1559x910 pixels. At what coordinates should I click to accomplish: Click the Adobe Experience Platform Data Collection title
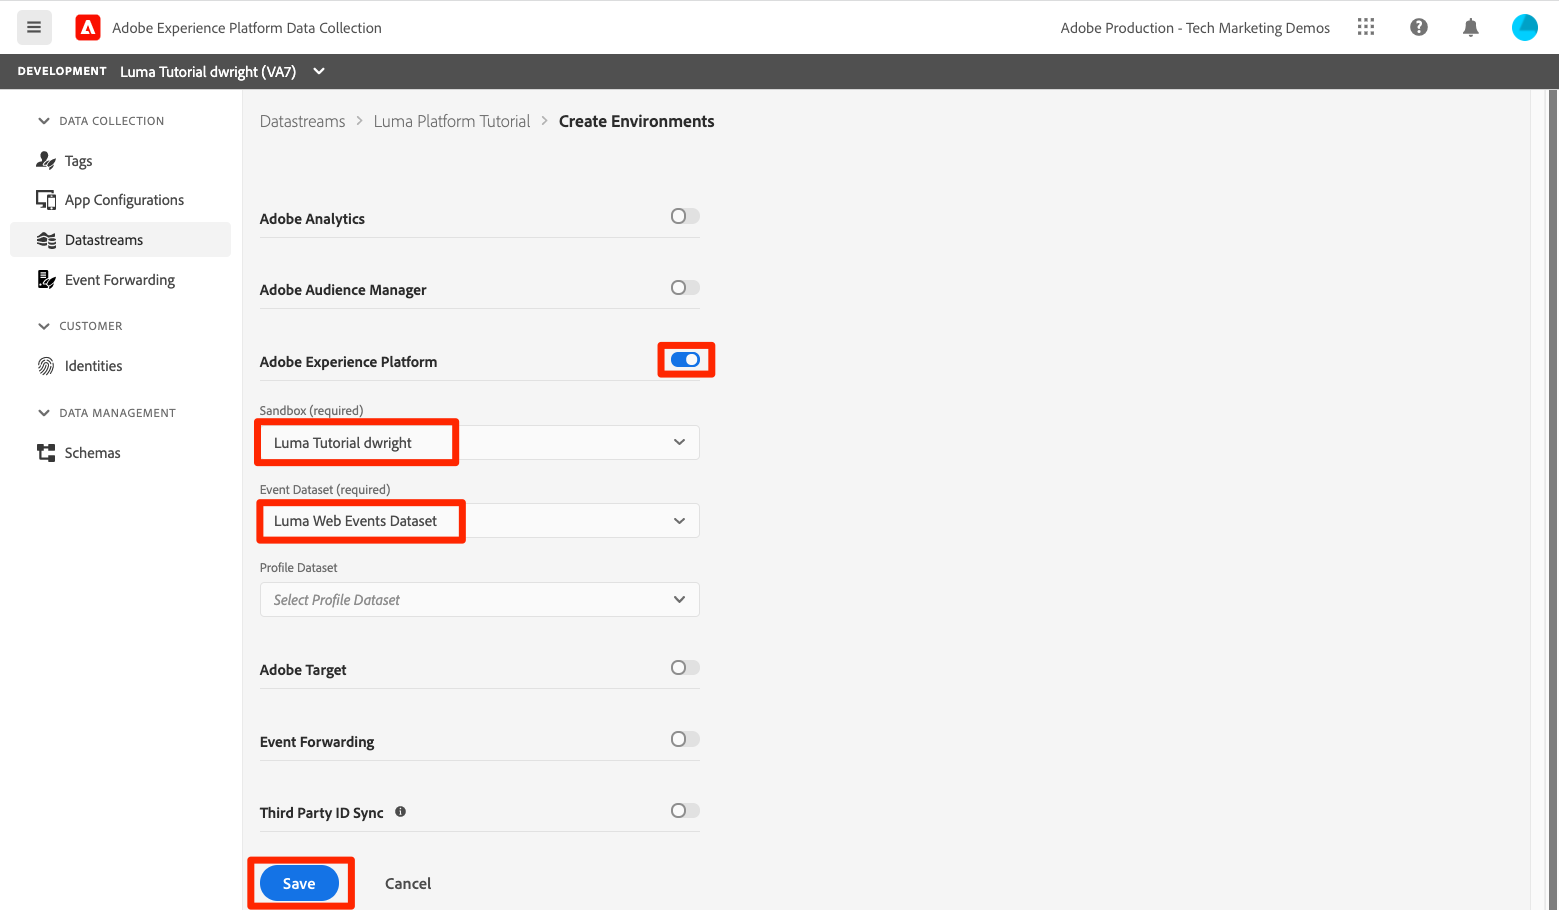tap(247, 28)
